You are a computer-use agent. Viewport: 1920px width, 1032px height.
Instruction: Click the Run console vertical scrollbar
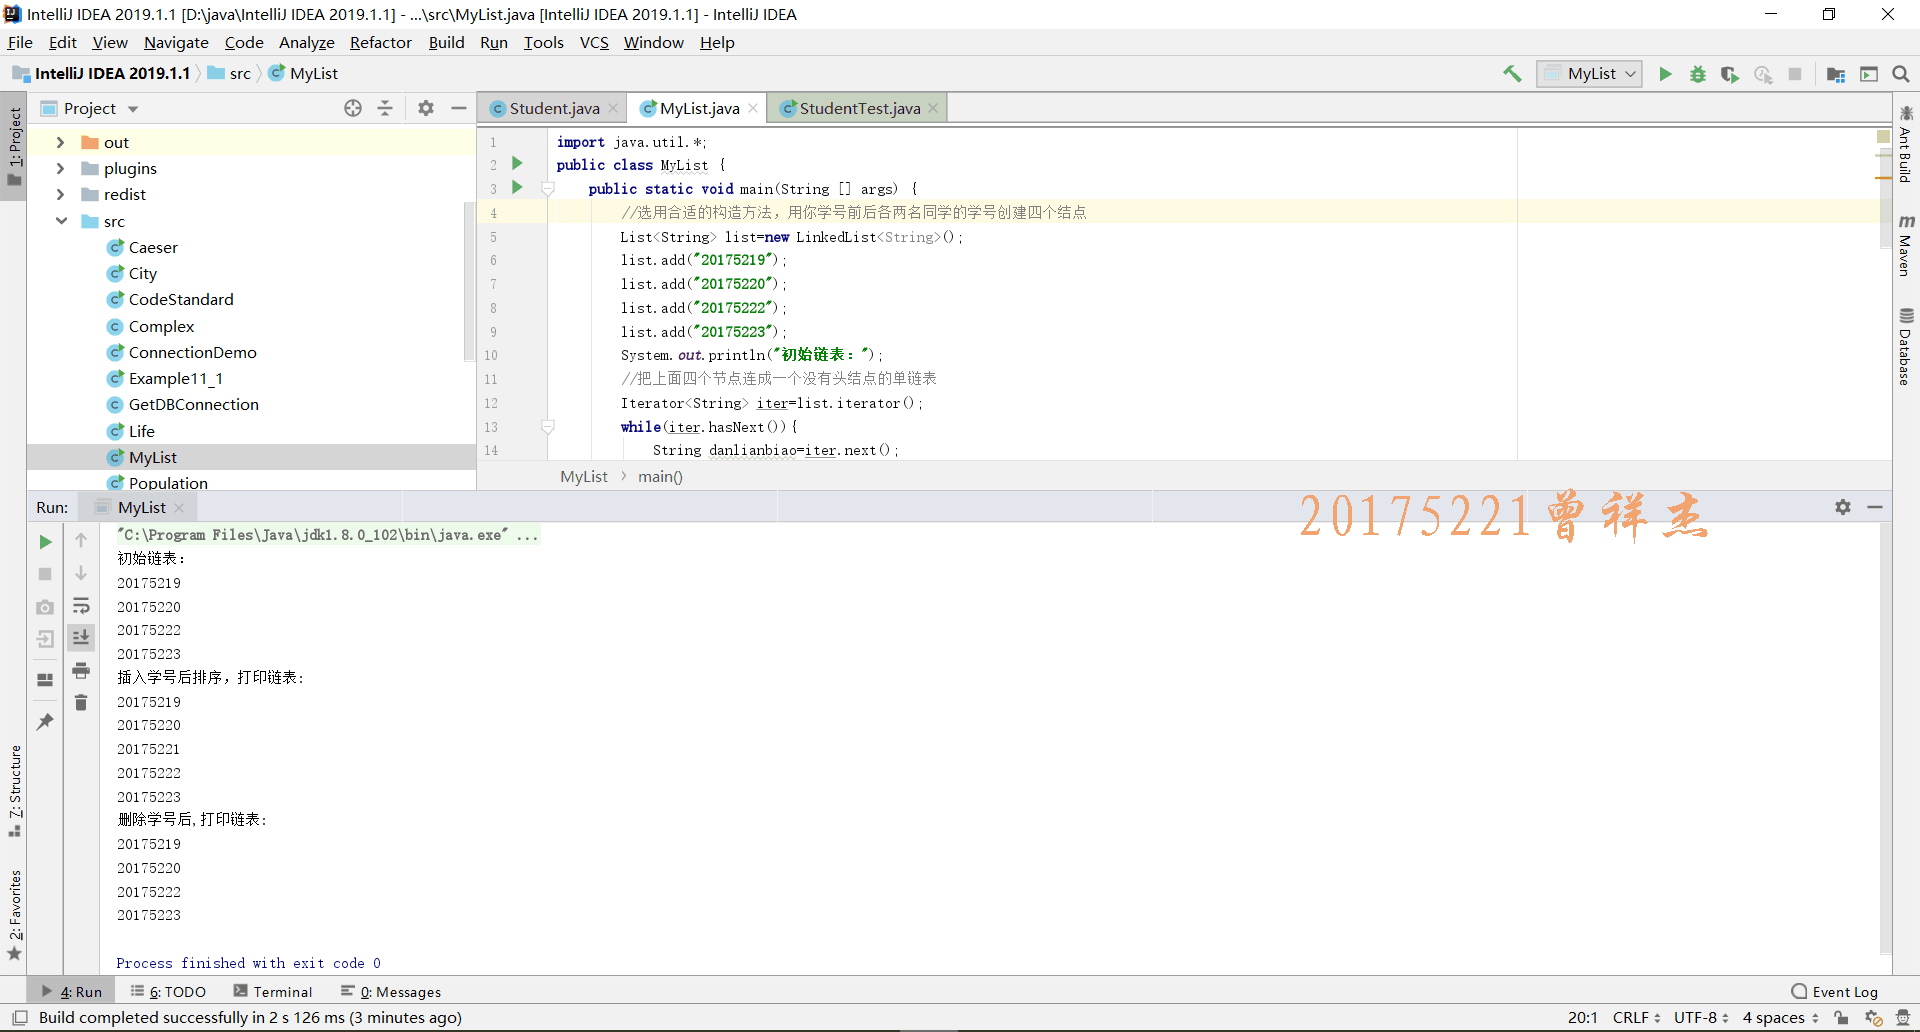(x=1884, y=740)
